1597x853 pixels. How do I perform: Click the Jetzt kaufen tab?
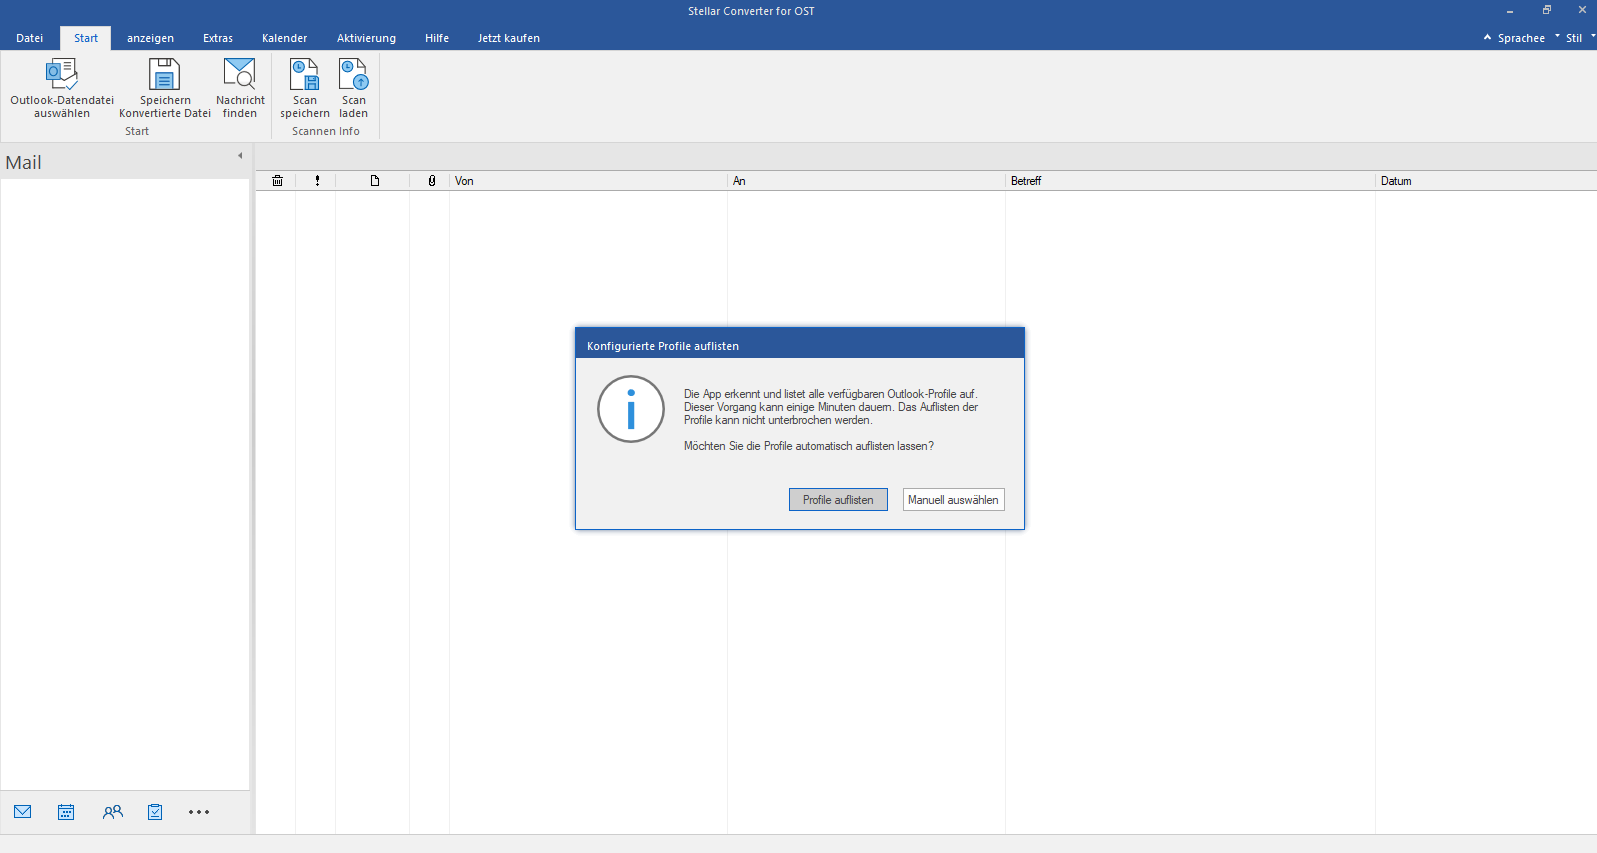click(x=509, y=38)
